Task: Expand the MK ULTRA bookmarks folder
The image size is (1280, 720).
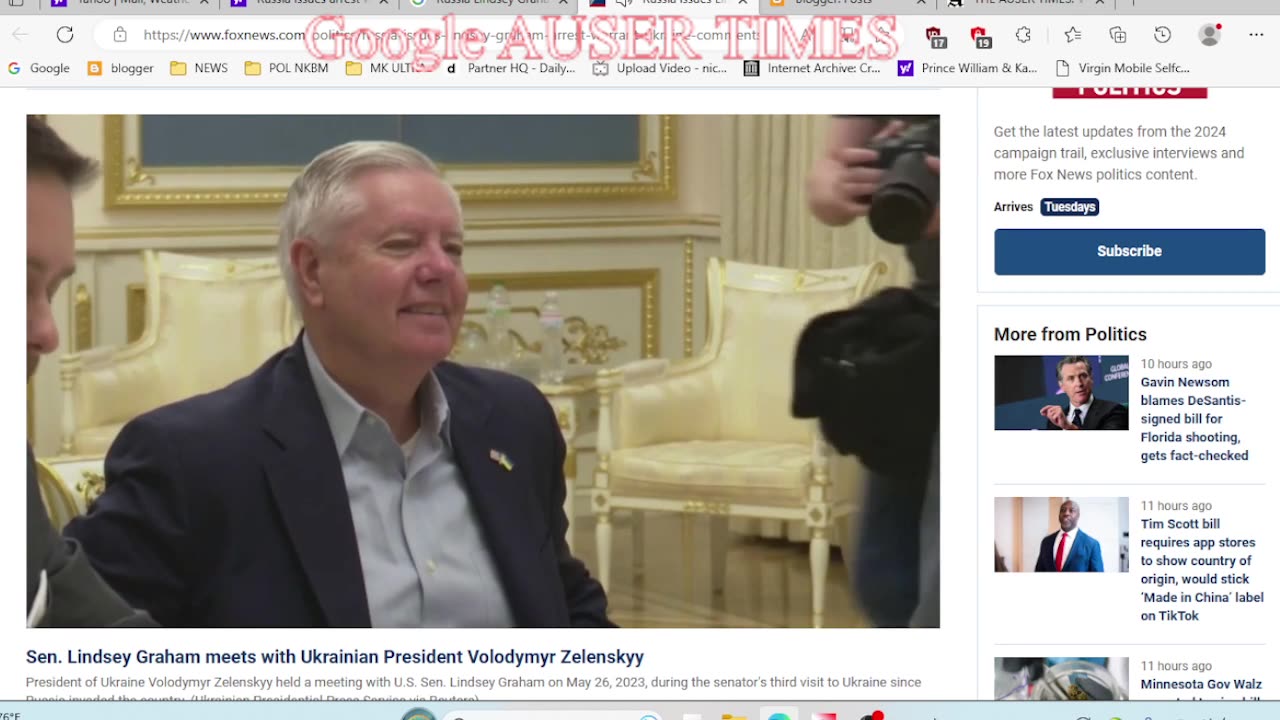Action: click(387, 68)
